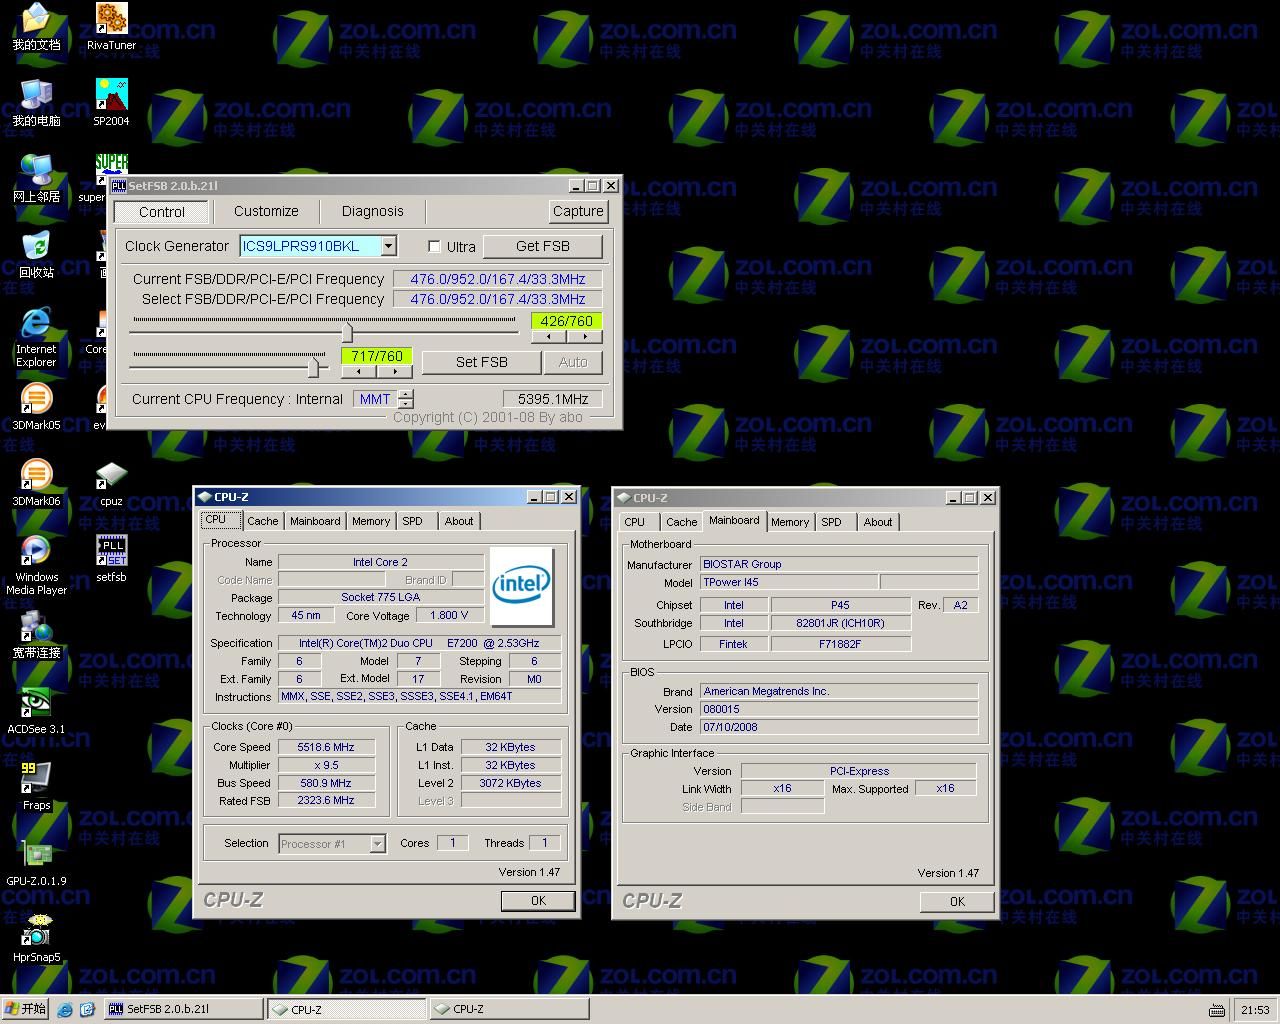Open the My Documents desktop icon
The height and width of the screenshot is (1024, 1280).
pos(36,27)
